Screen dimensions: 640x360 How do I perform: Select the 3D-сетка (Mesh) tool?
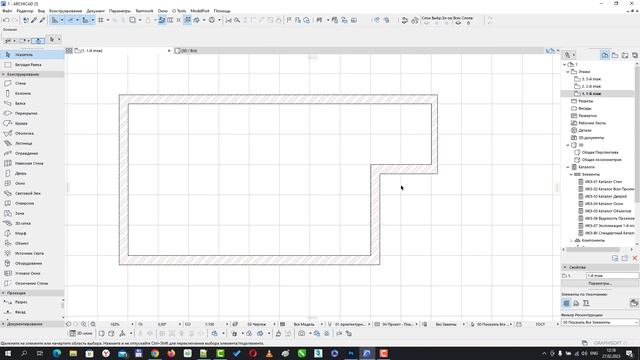[32, 223]
